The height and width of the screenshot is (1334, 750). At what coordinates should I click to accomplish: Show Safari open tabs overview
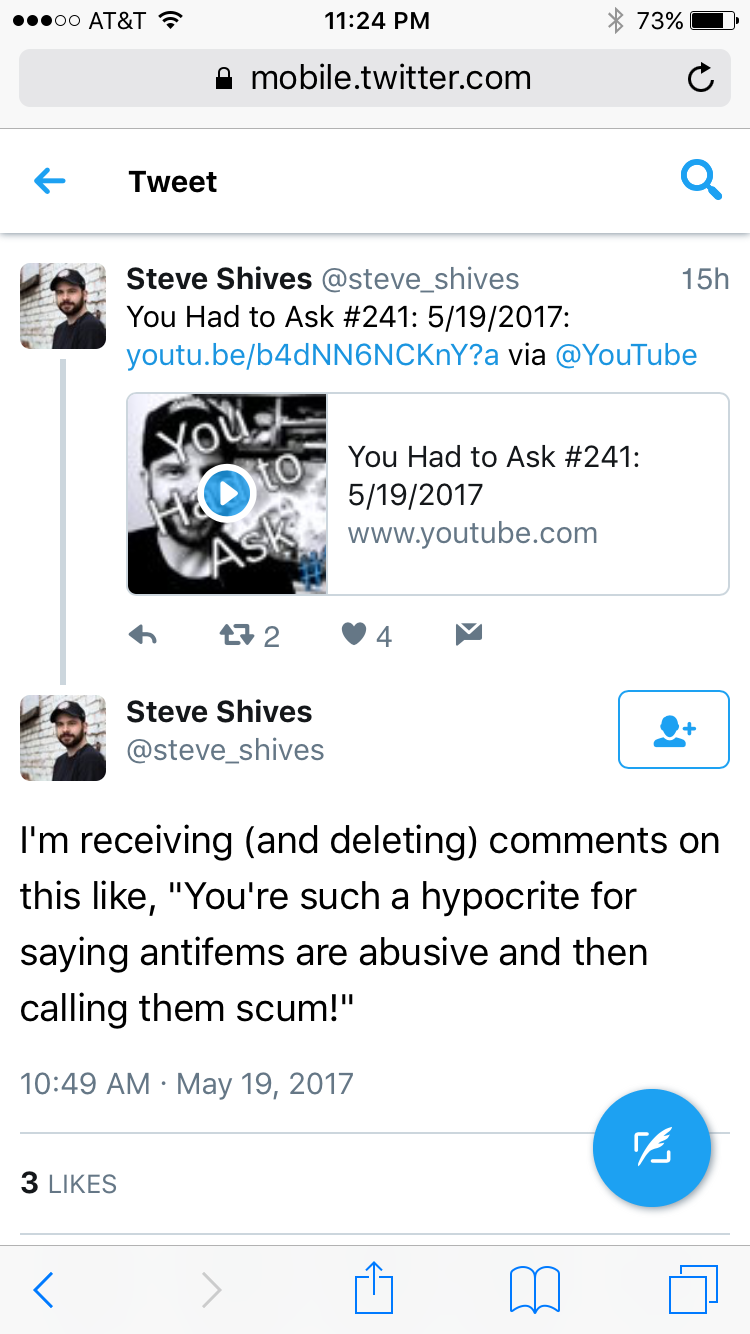pyautogui.click(x=693, y=1290)
